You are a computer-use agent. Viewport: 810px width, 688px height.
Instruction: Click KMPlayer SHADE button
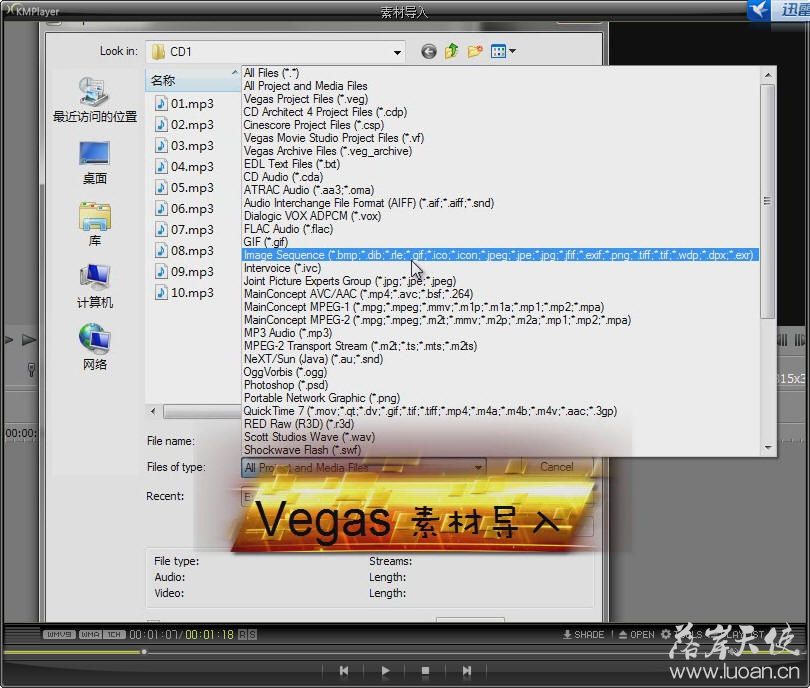click(584, 634)
